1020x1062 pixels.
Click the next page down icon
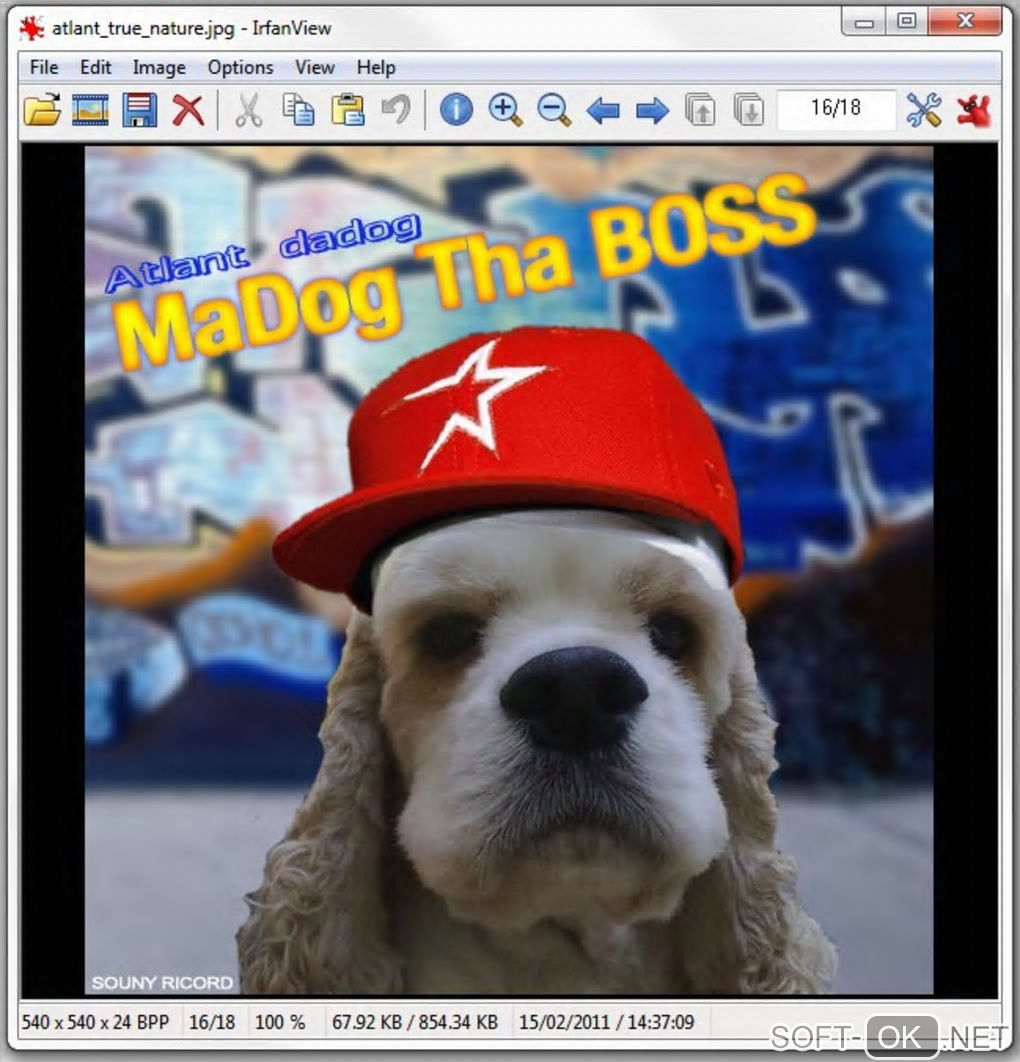tap(749, 110)
